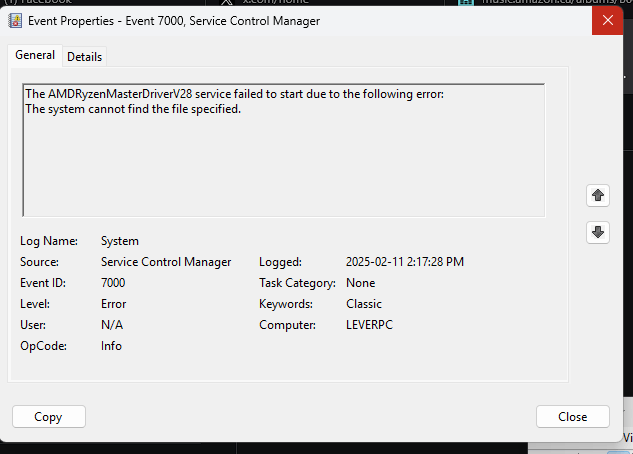
Task: Dismiss dialog with the Close button
Action: pyautogui.click(x=572, y=416)
